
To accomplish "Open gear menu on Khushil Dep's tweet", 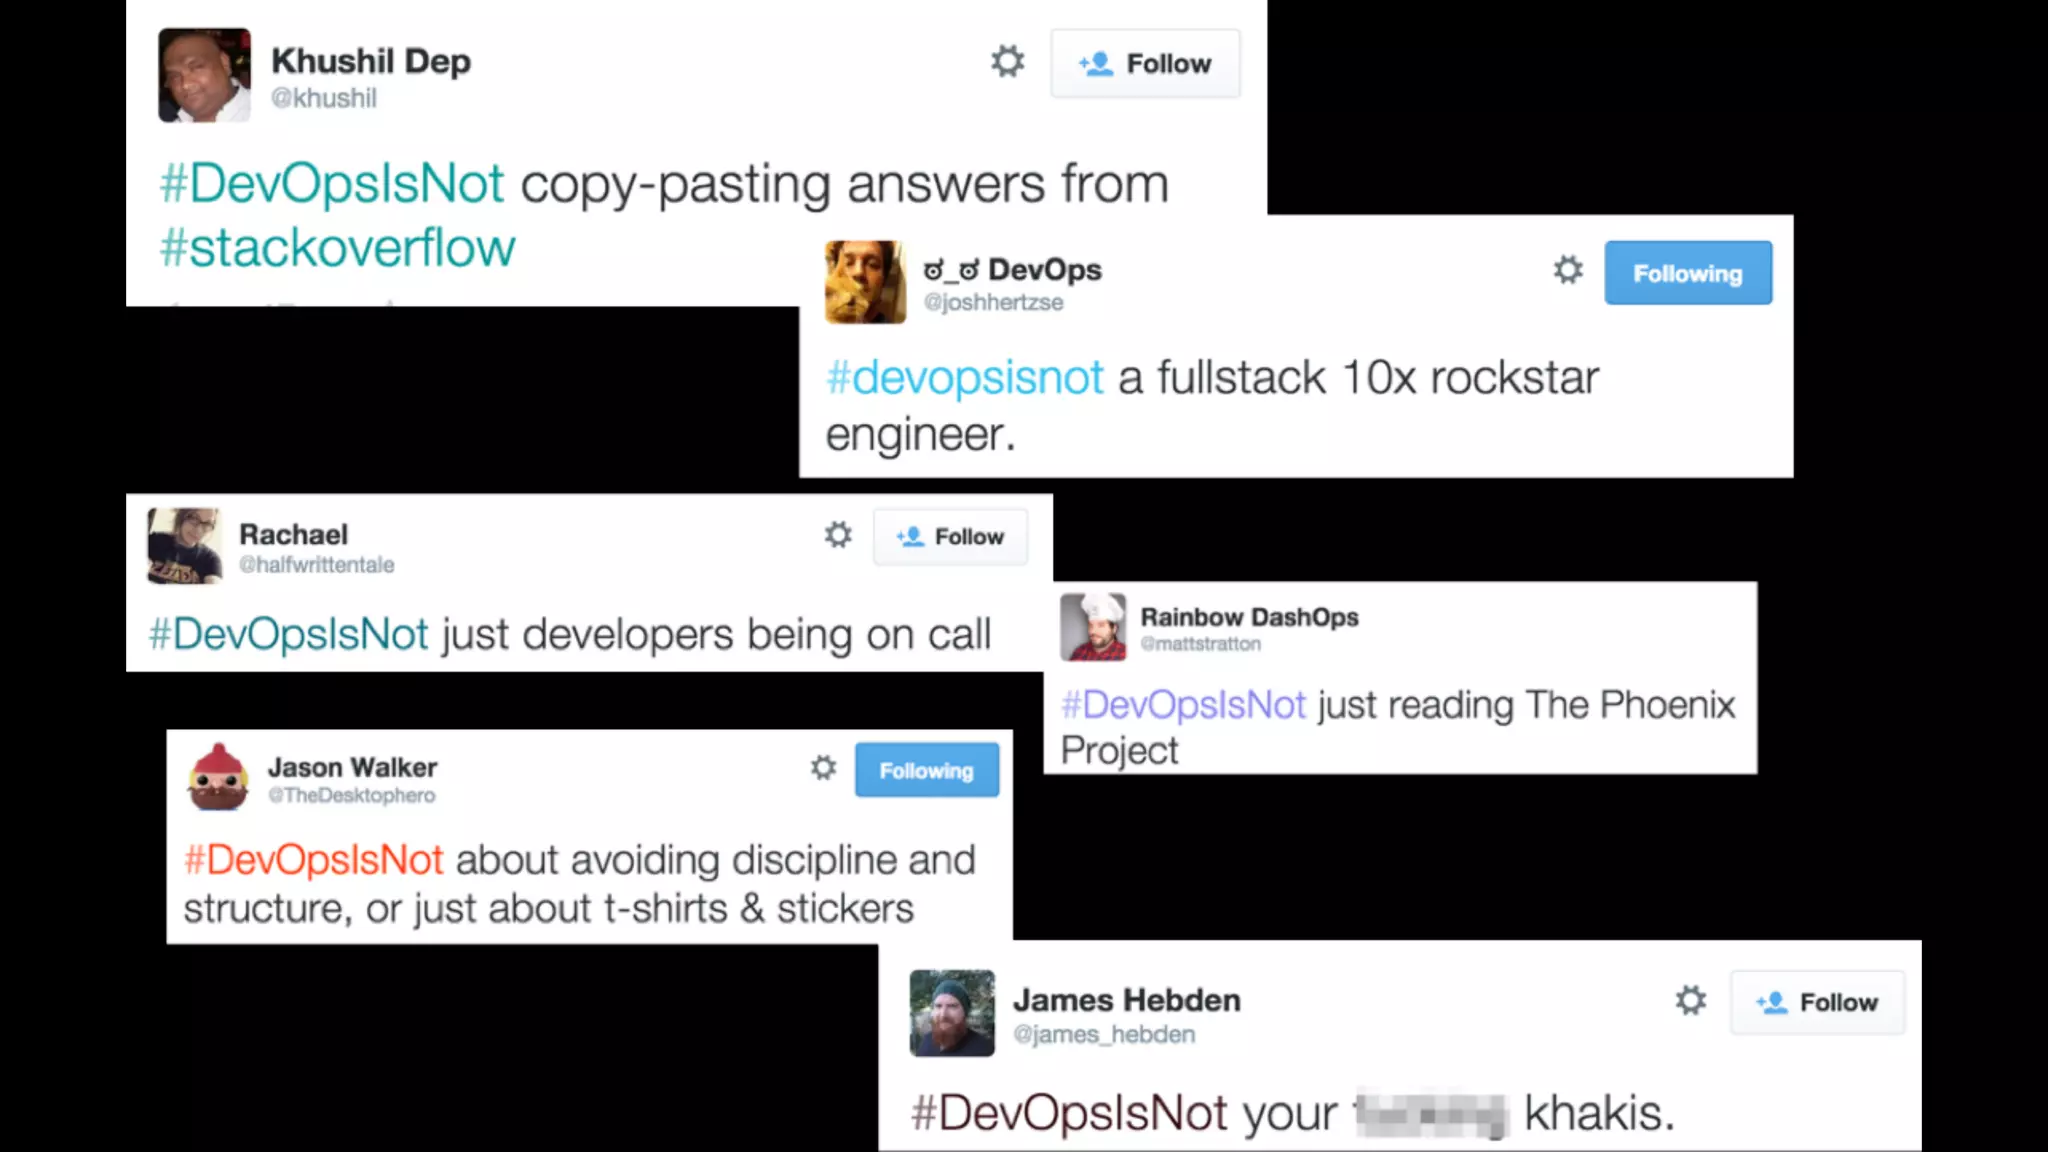I will pyautogui.click(x=1007, y=62).
